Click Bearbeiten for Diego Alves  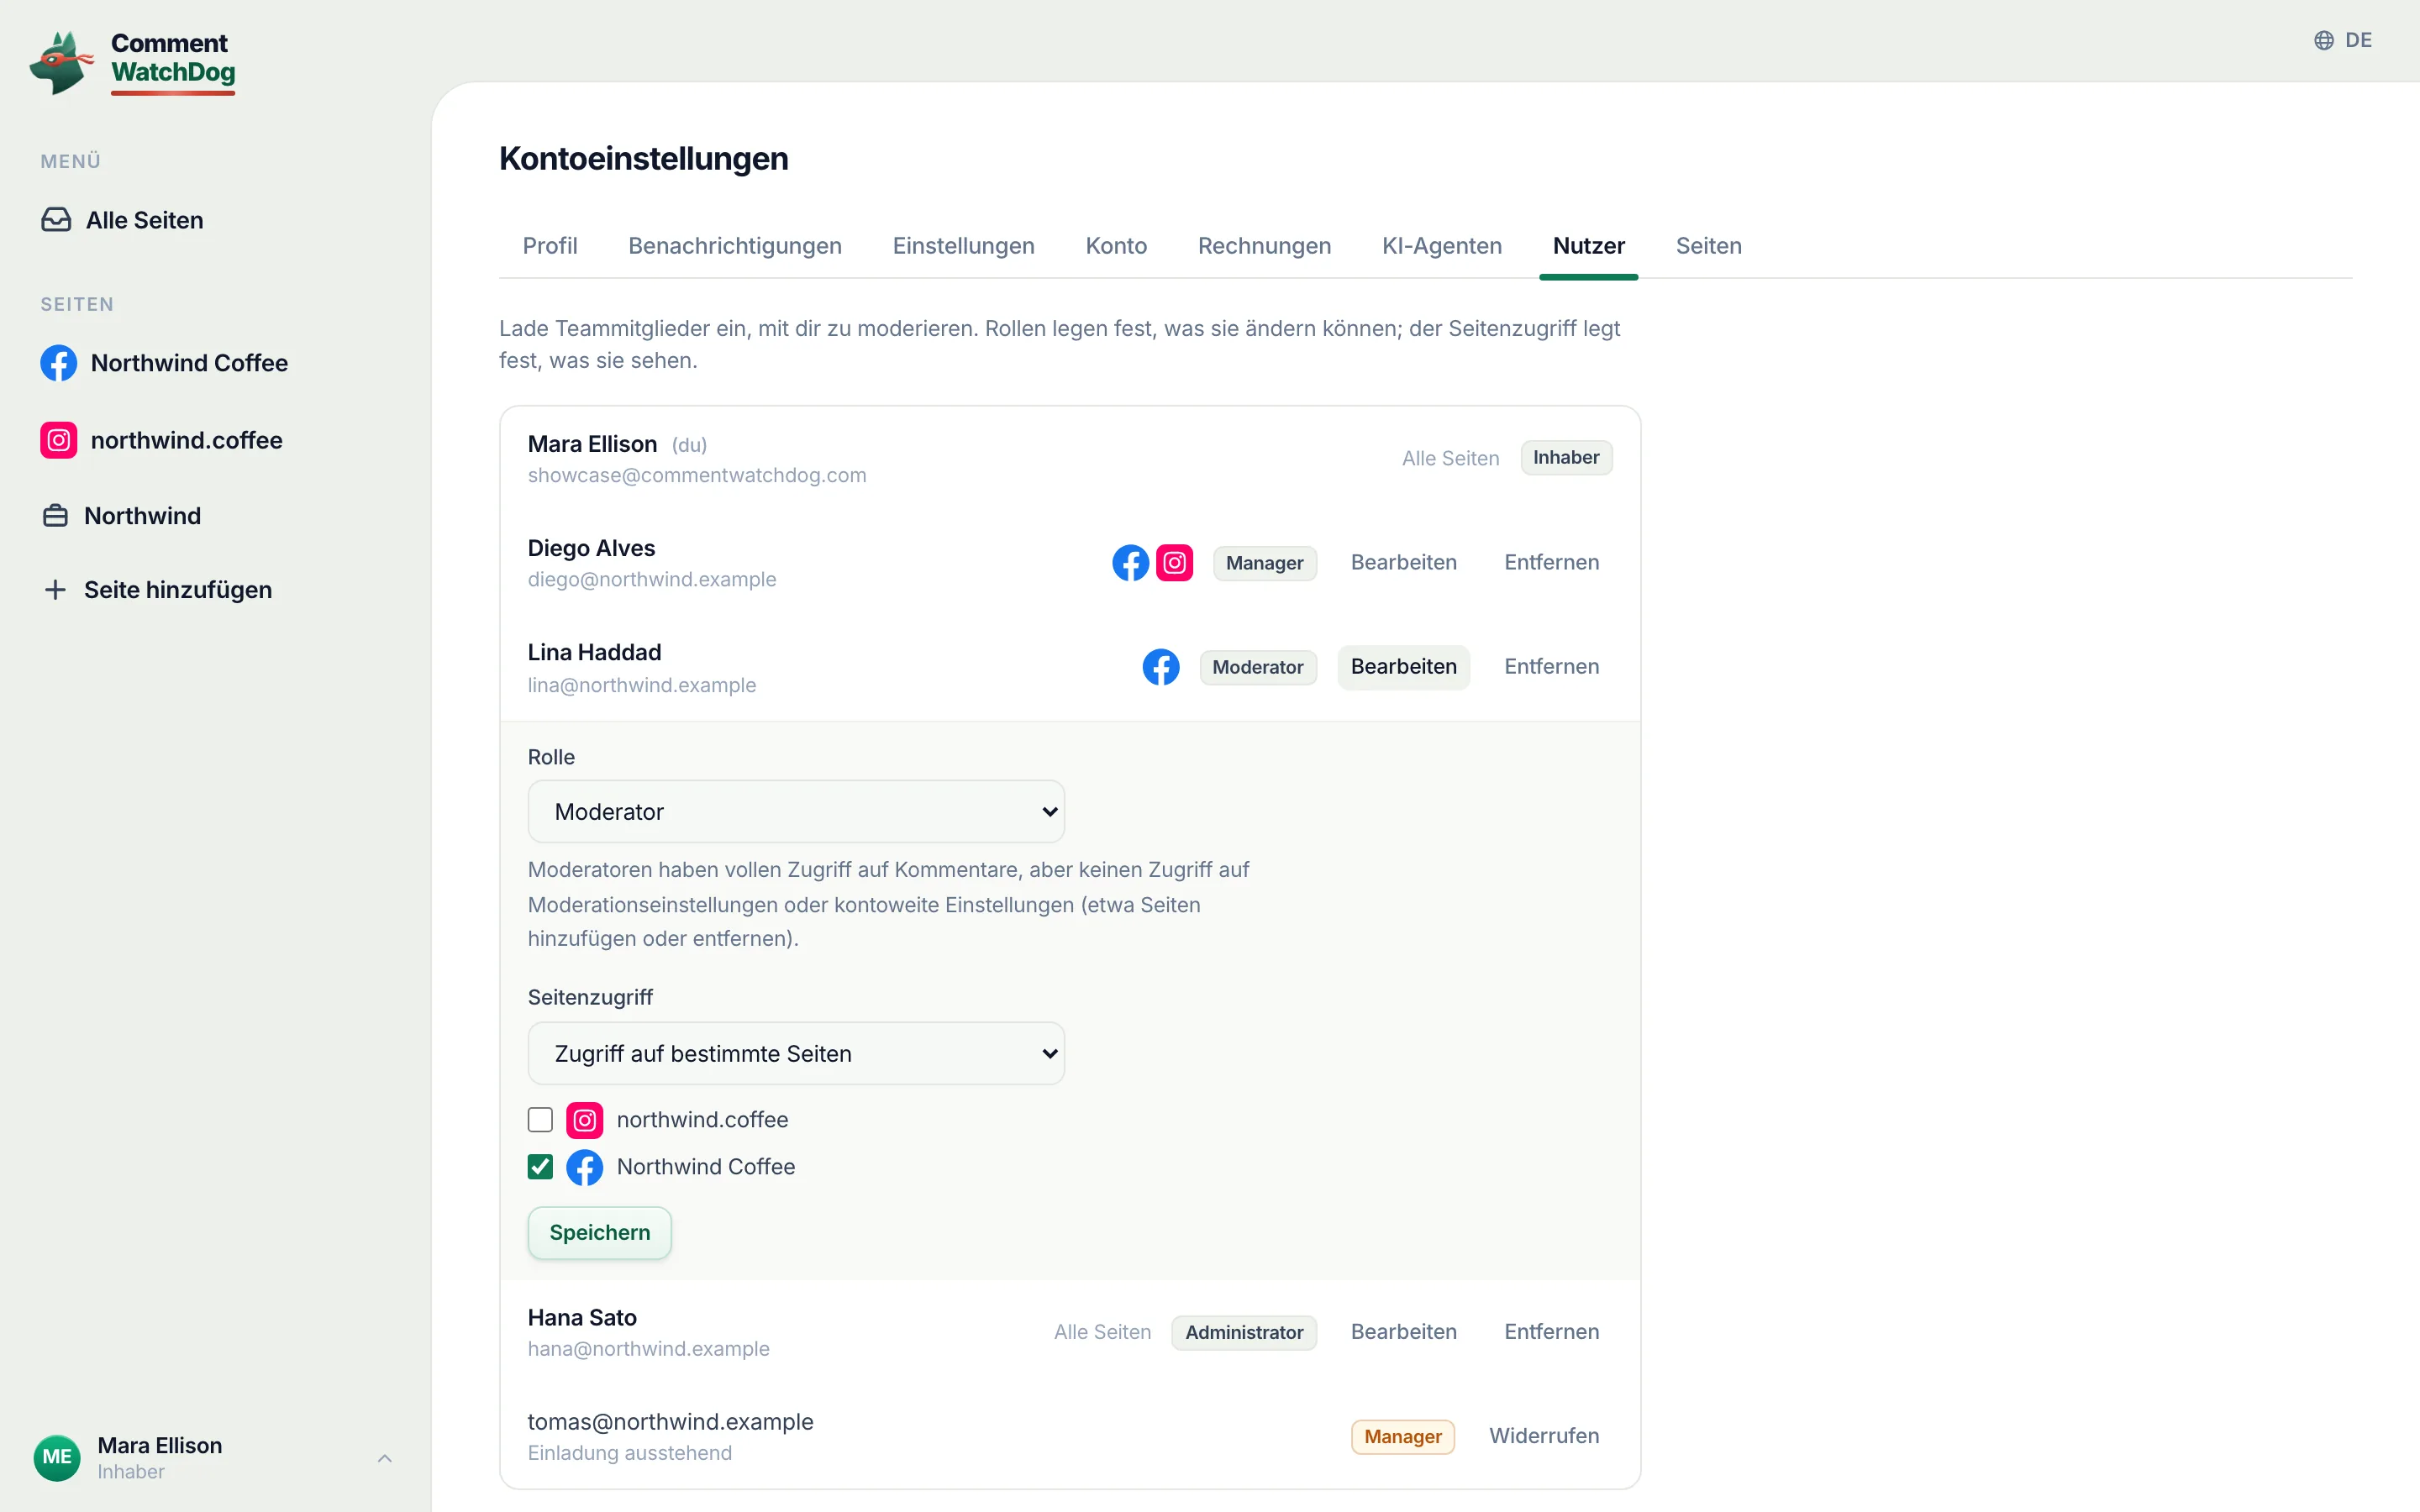[x=1403, y=563]
